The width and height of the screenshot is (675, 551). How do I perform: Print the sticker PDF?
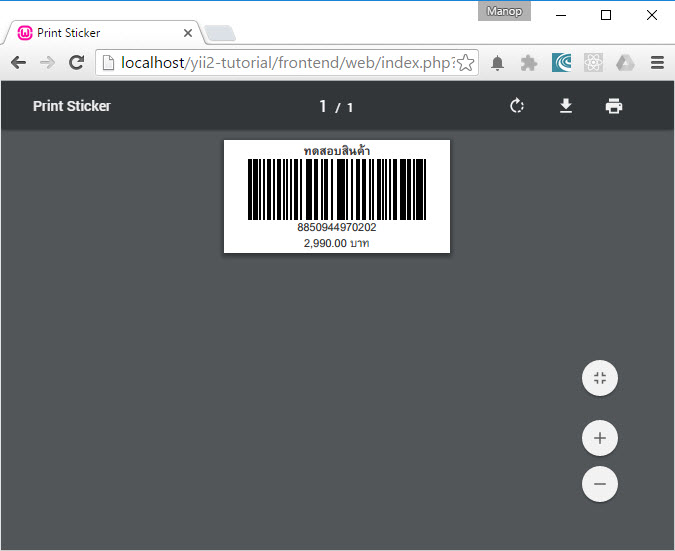(x=613, y=106)
